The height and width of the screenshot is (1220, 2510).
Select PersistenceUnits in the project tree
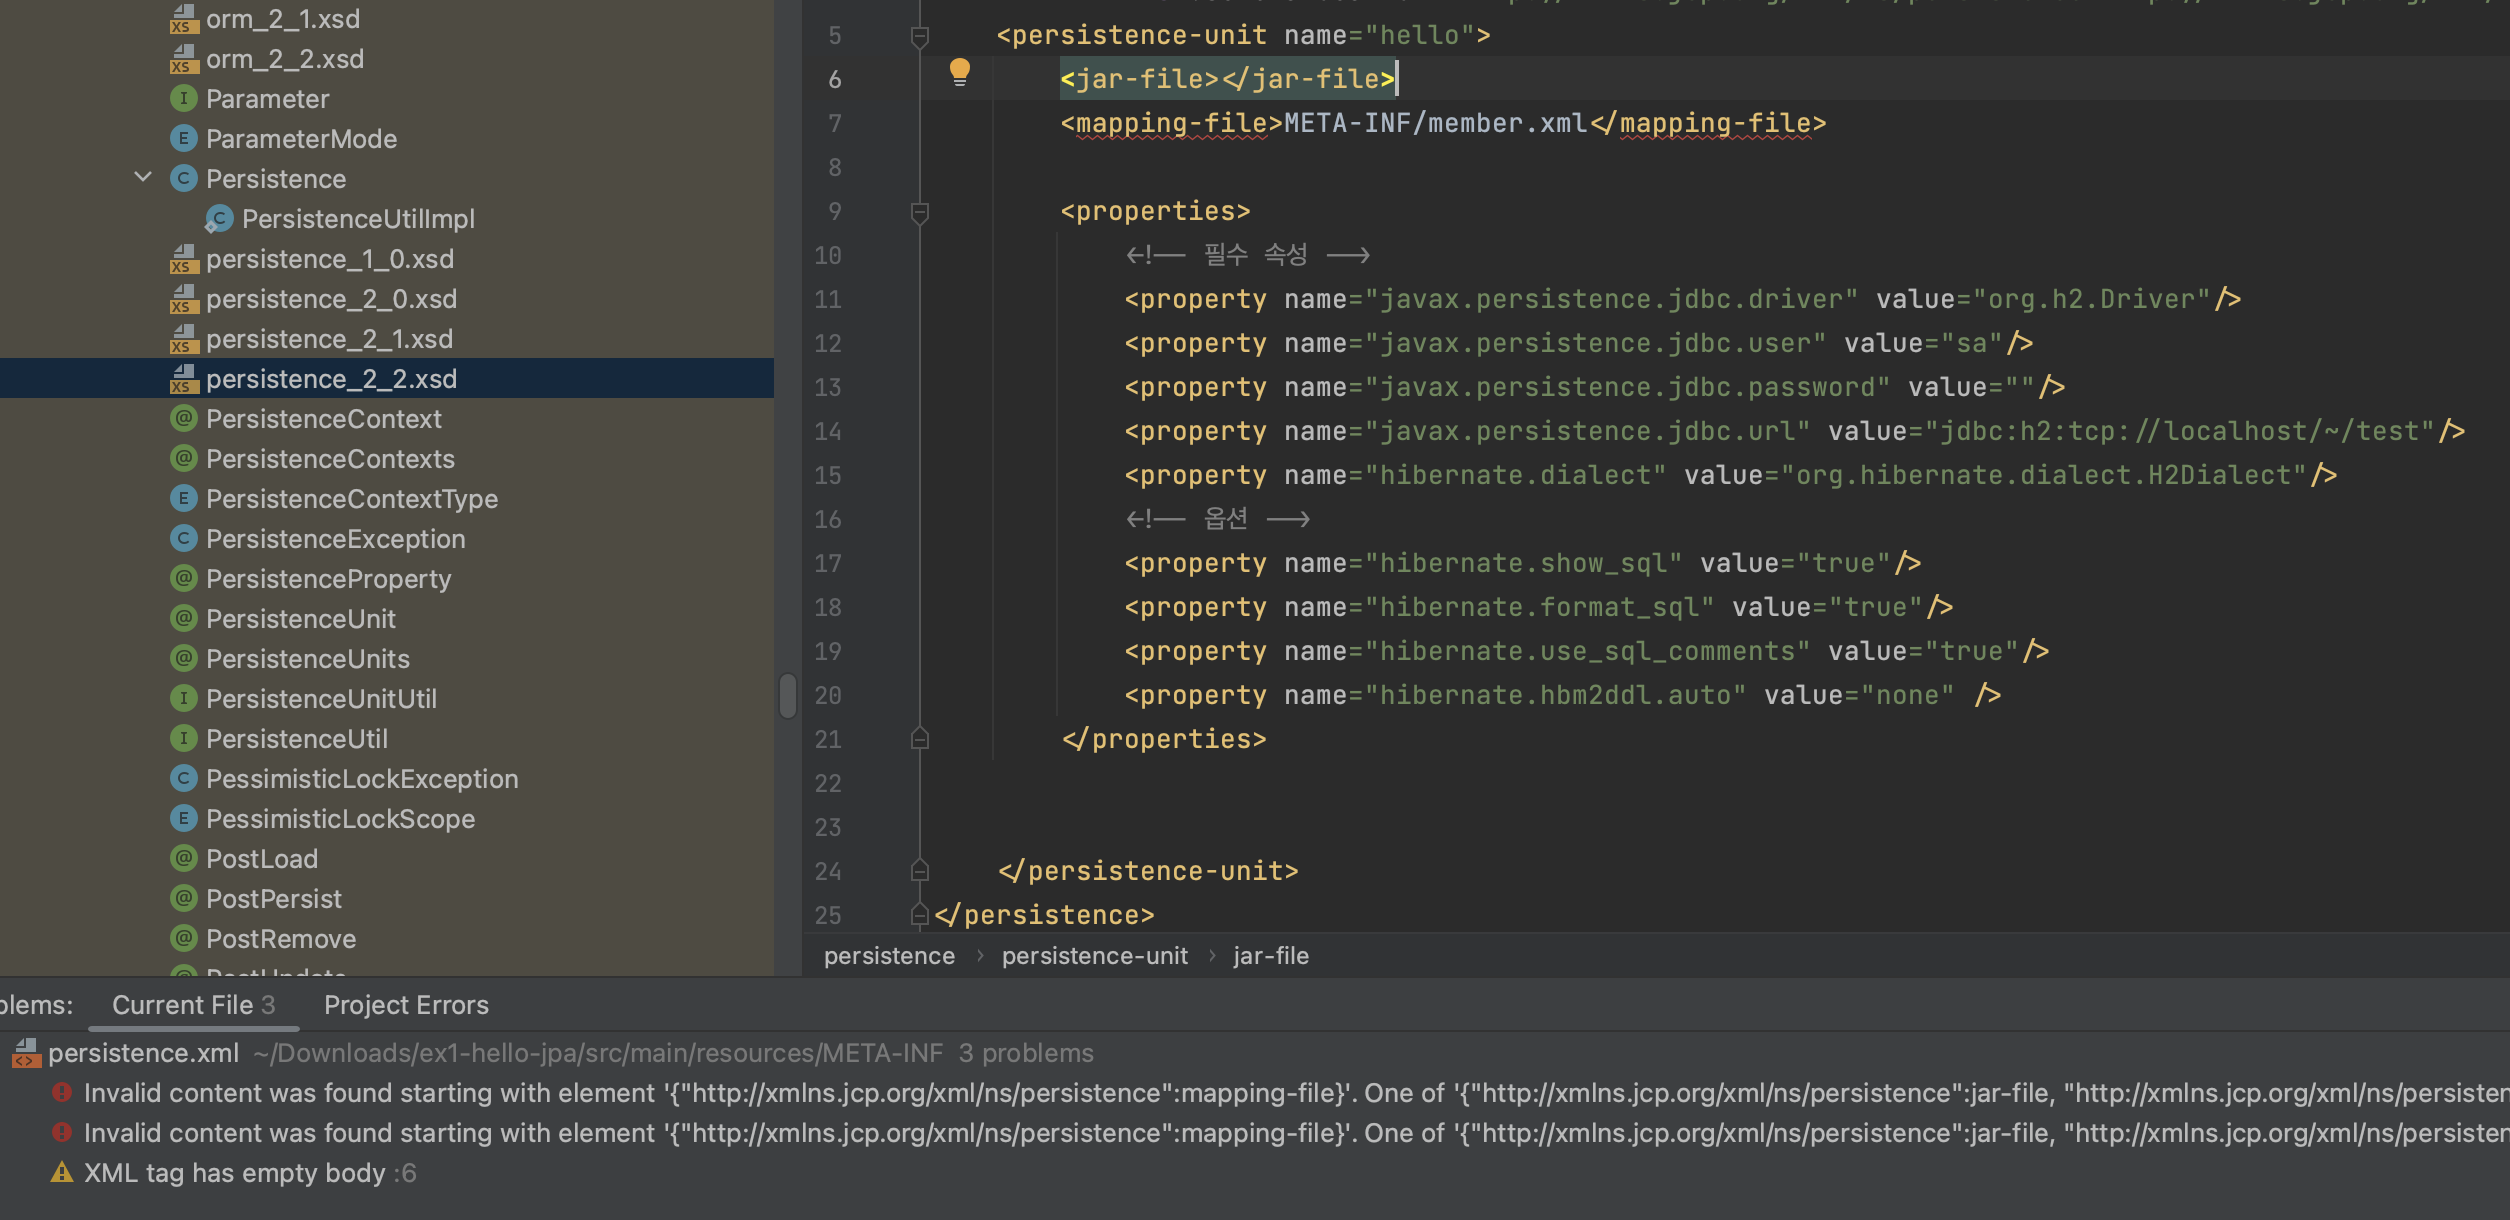[308, 659]
